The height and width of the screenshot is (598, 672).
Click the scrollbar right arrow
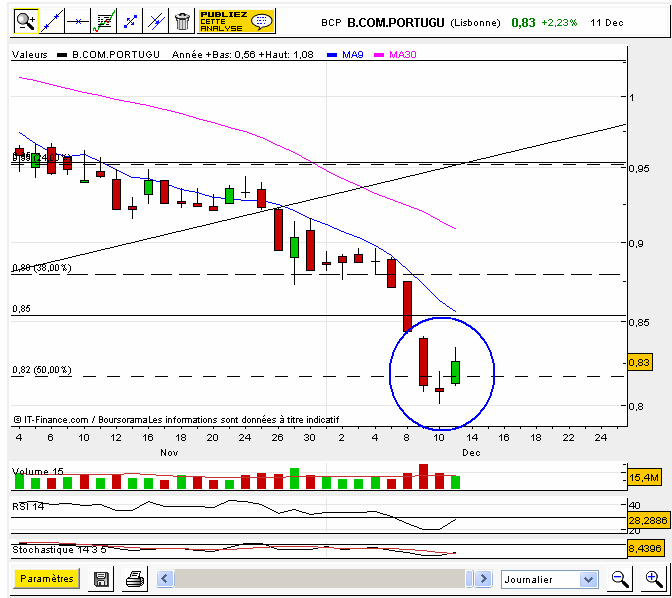click(x=483, y=579)
